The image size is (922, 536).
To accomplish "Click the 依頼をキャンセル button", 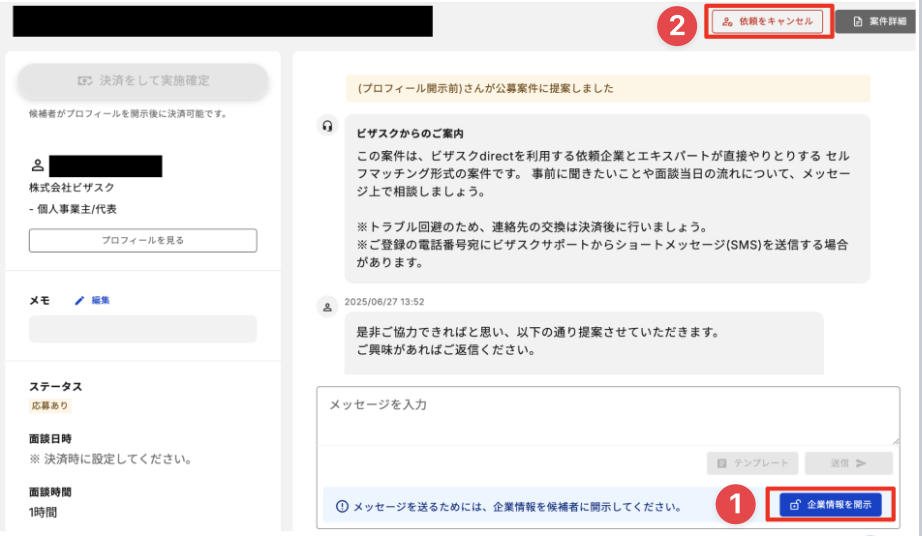I will tap(768, 22).
